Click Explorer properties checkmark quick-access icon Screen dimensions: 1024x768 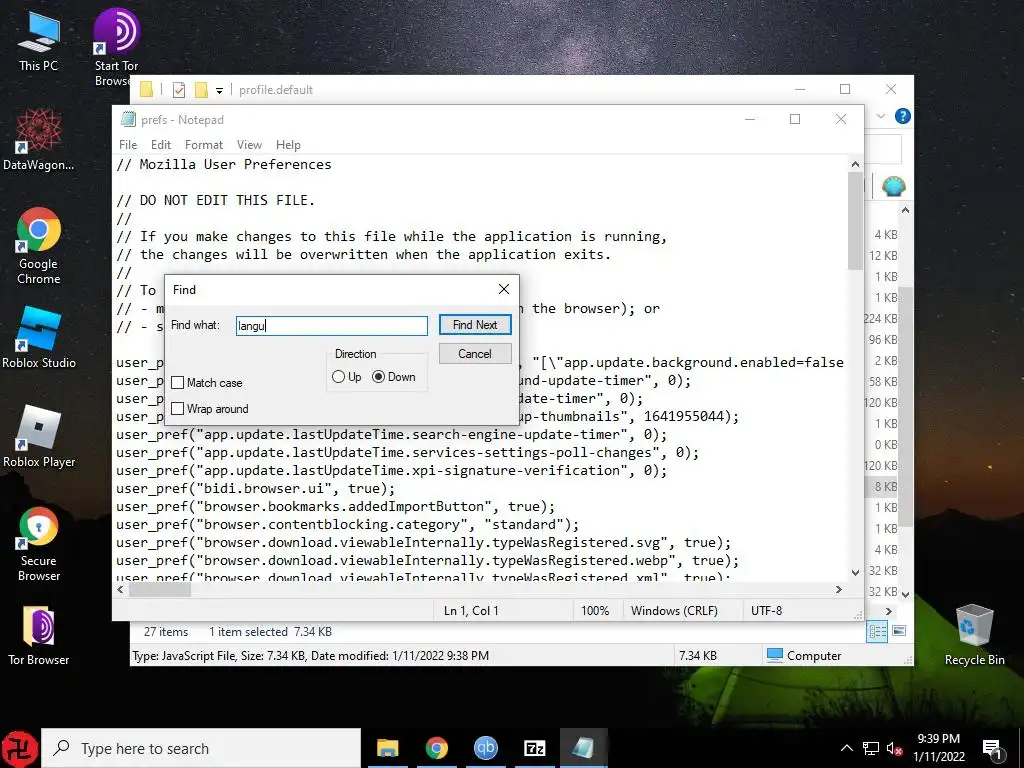[179, 90]
